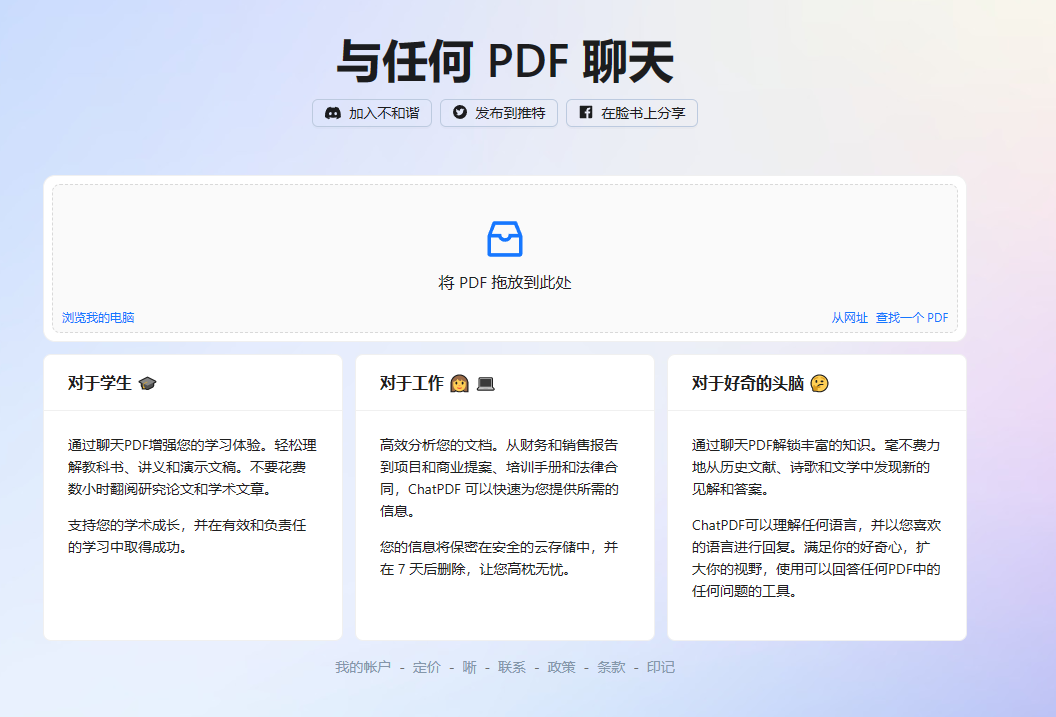This screenshot has width=1056, height=717.
Task: Click the 政策 policy link
Action: pyautogui.click(x=561, y=667)
